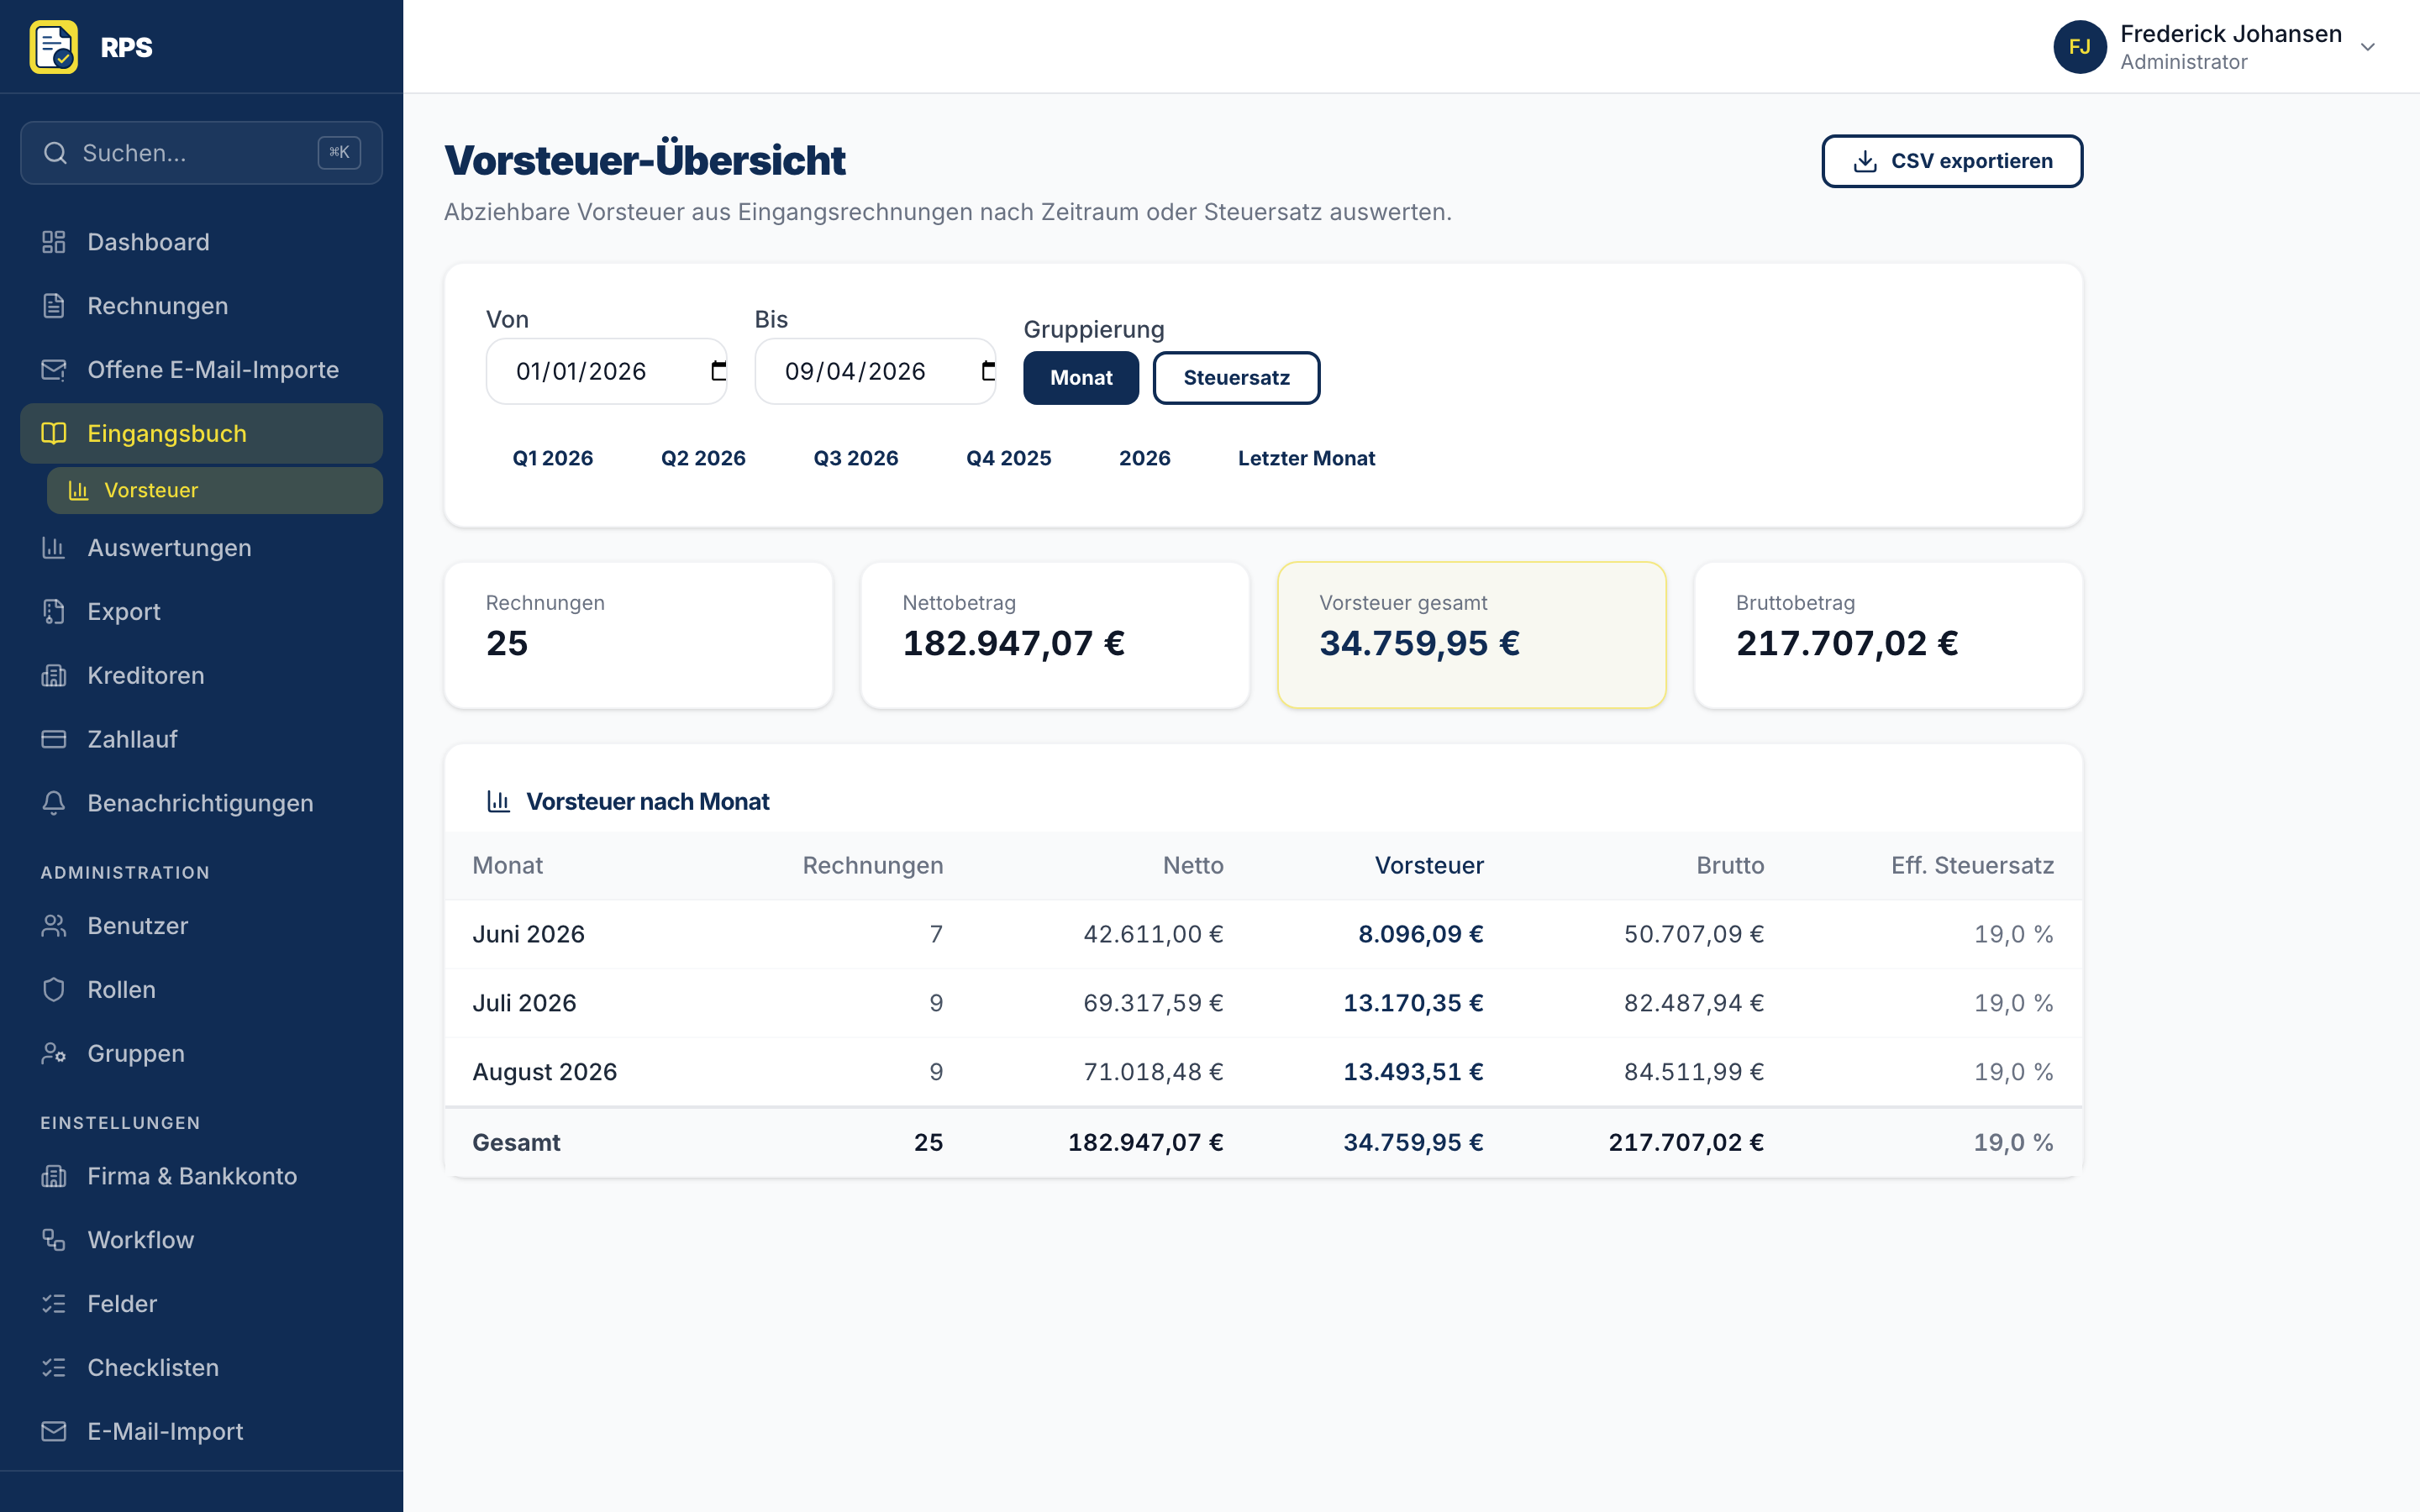Click the Vorsteuer column header

tap(1429, 866)
